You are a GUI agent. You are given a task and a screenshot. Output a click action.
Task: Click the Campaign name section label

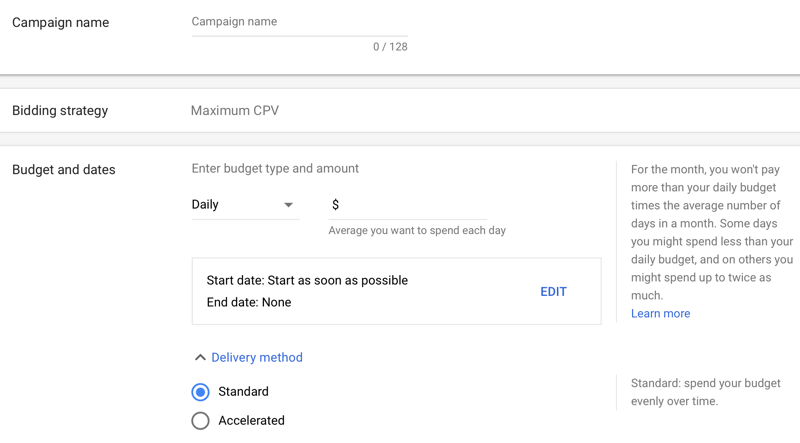tap(61, 22)
